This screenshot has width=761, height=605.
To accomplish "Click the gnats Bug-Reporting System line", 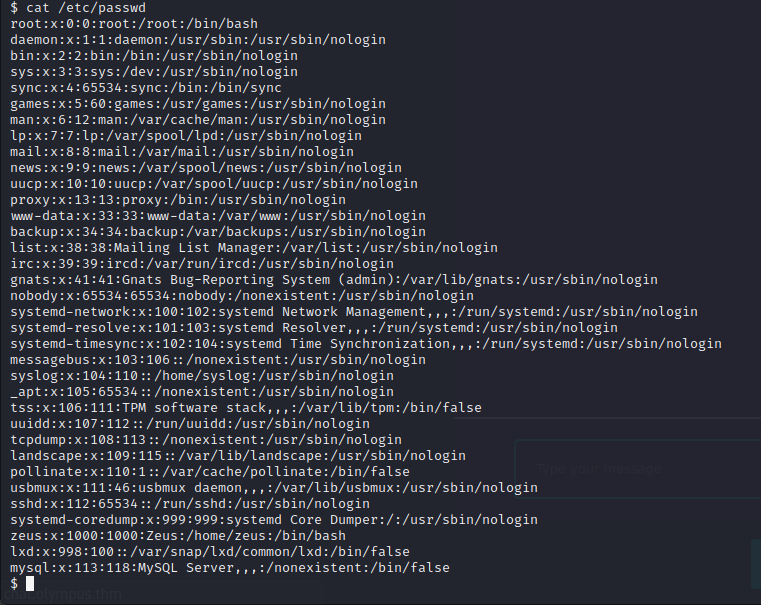I will (334, 279).
